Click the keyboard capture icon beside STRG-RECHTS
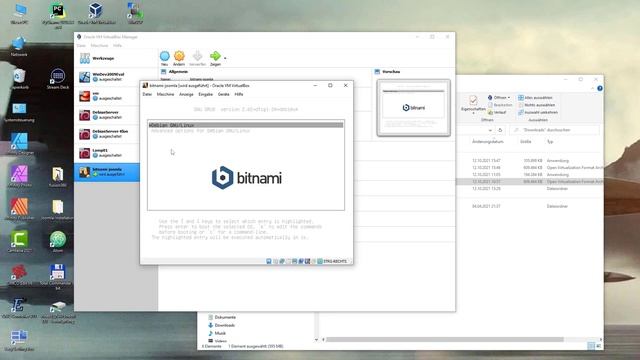640x360 pixels. (320, 261)
